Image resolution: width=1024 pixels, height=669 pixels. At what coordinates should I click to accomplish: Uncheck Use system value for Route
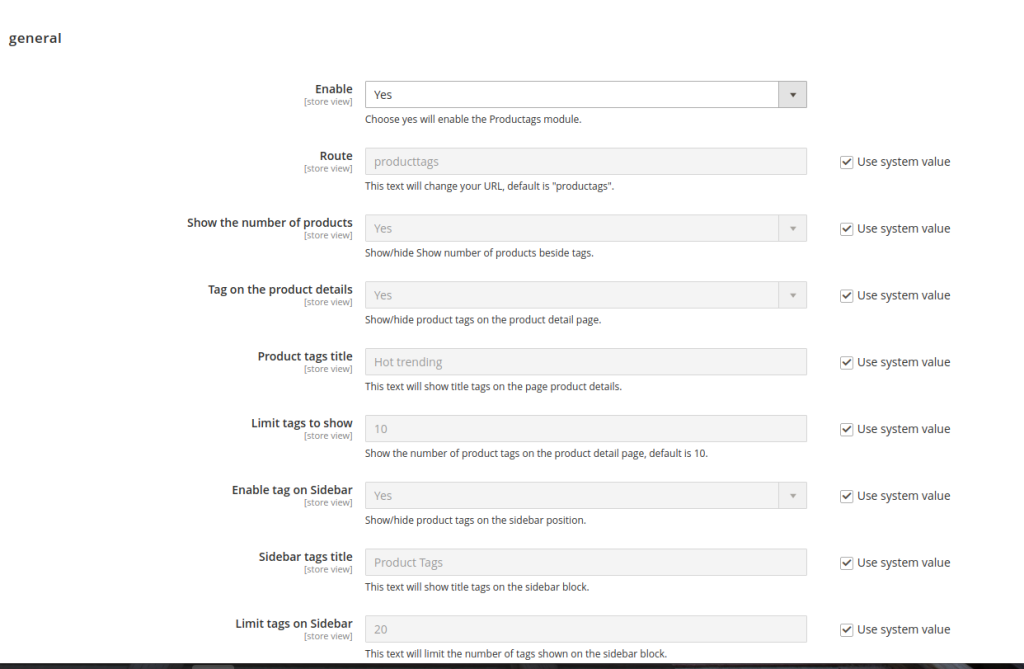[847, 162]
